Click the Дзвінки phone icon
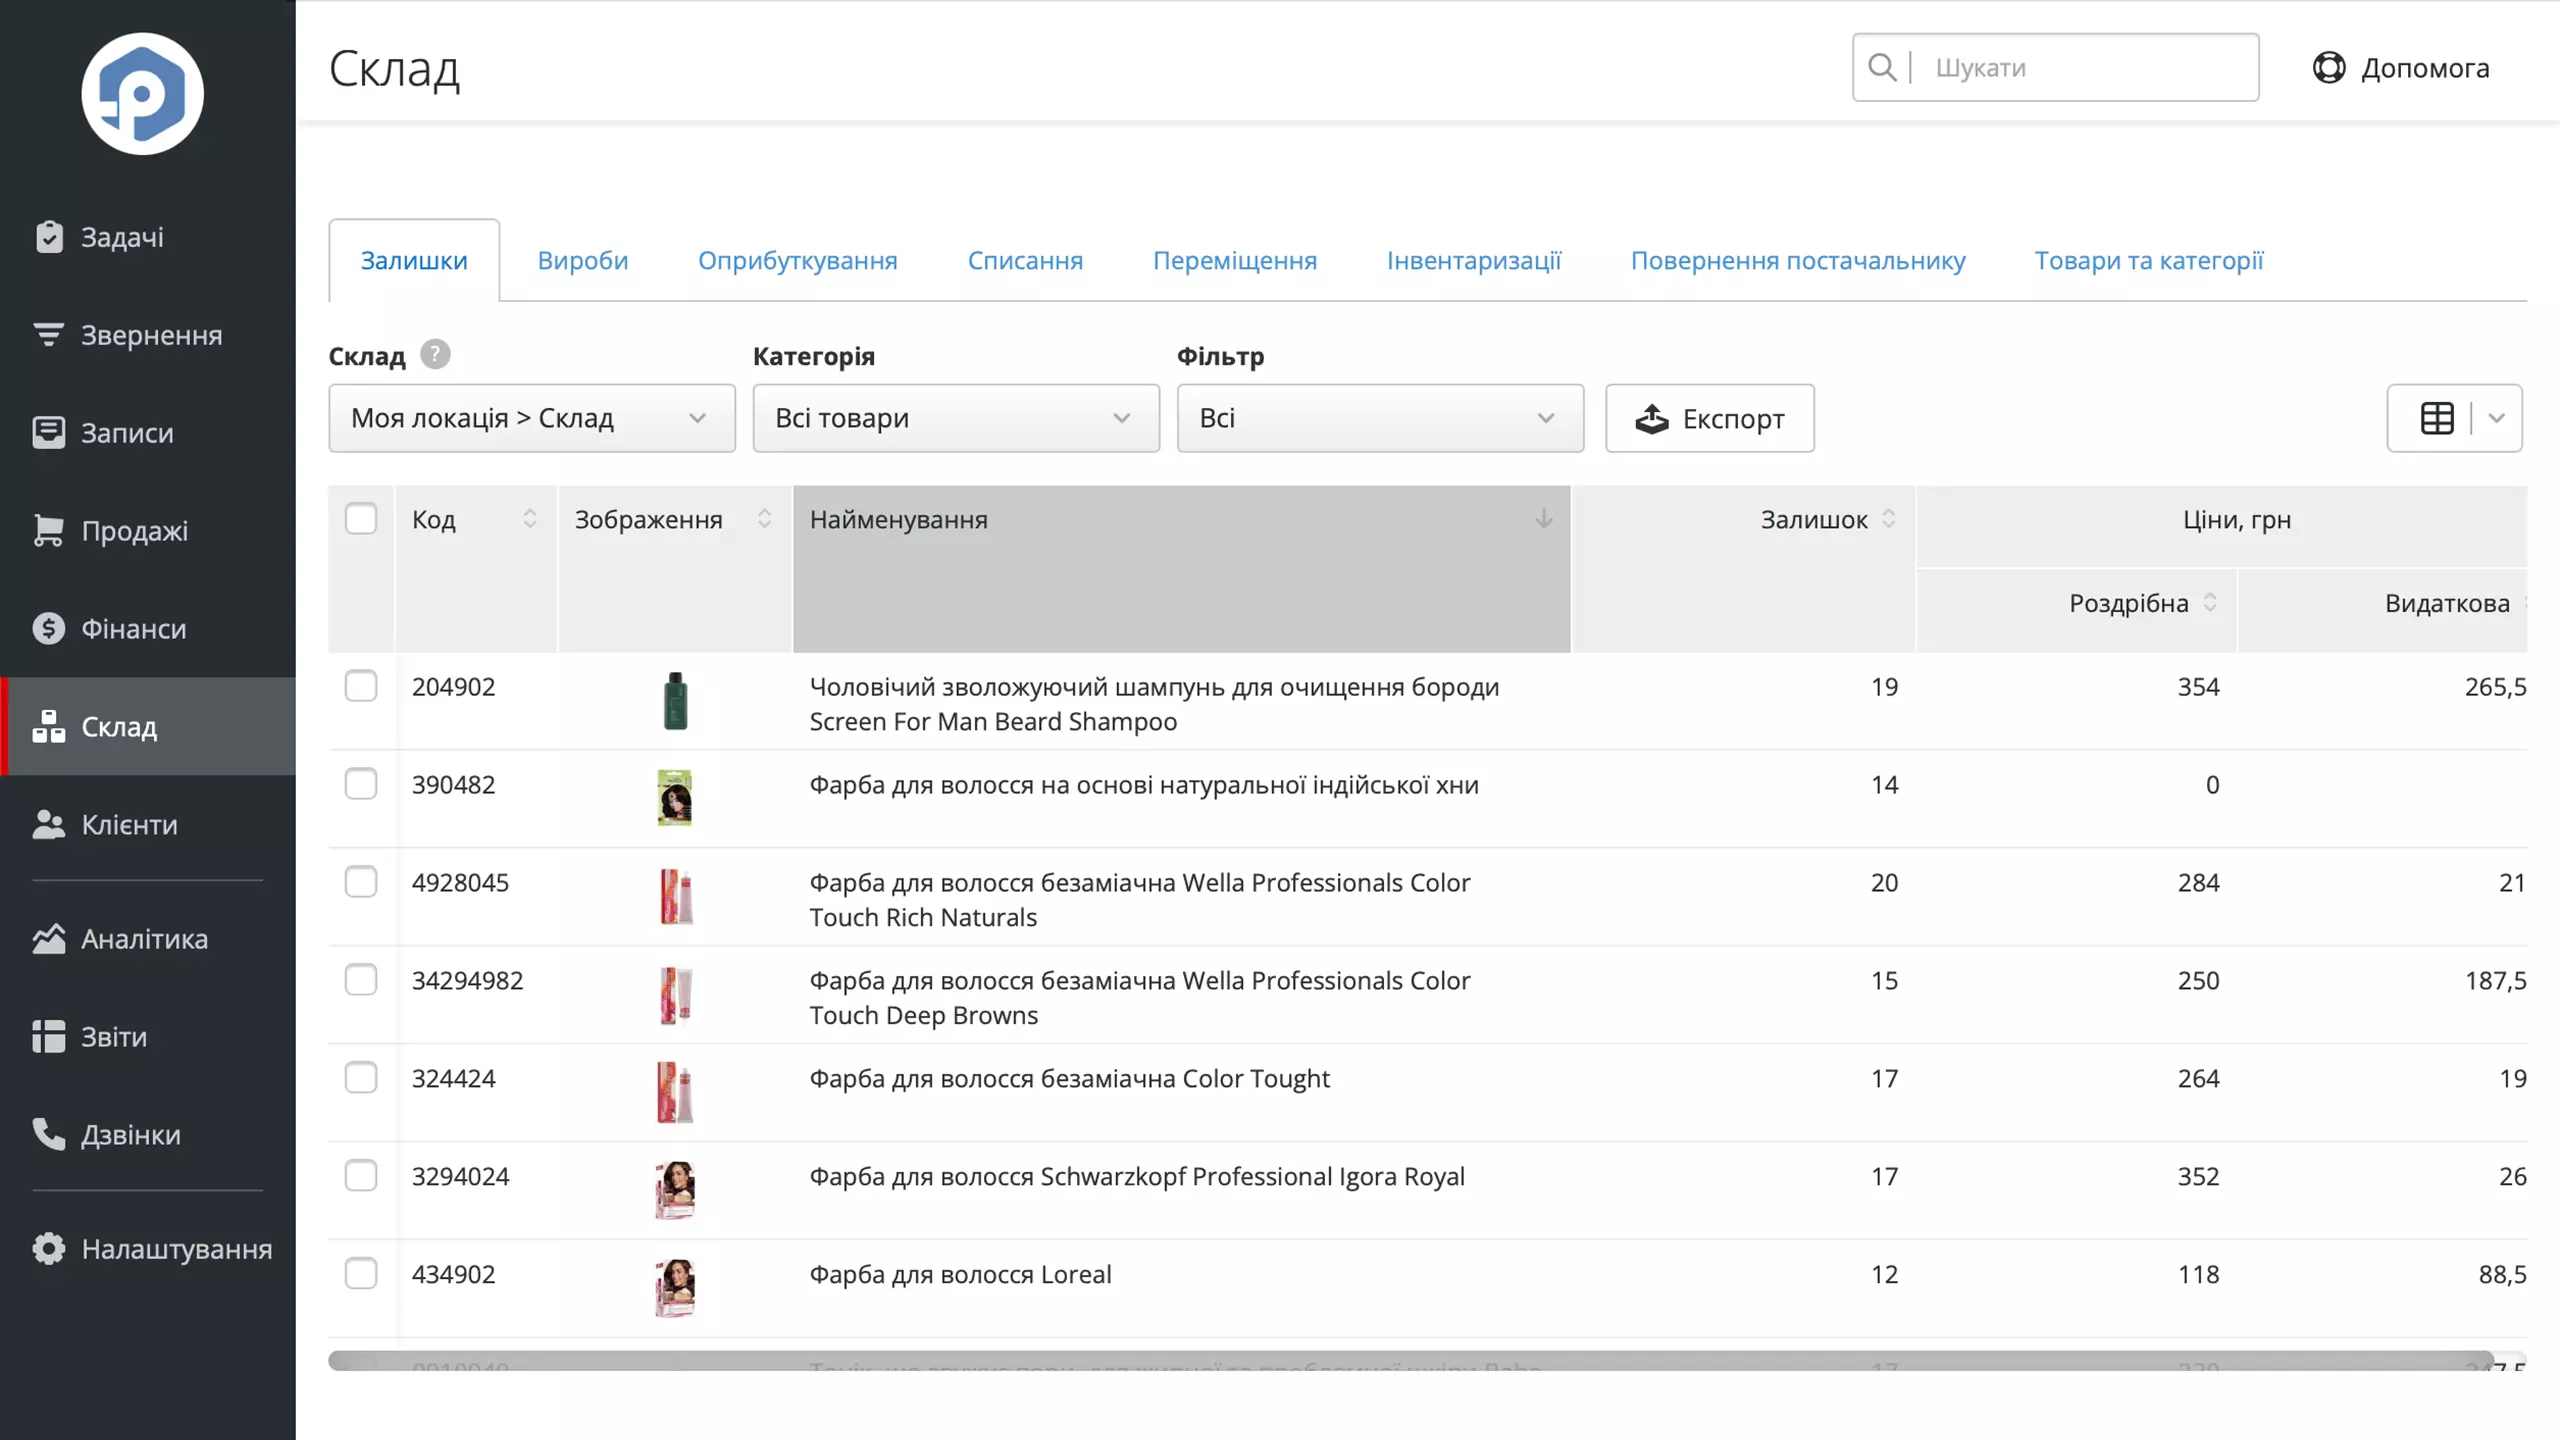 coord(48,1135)
